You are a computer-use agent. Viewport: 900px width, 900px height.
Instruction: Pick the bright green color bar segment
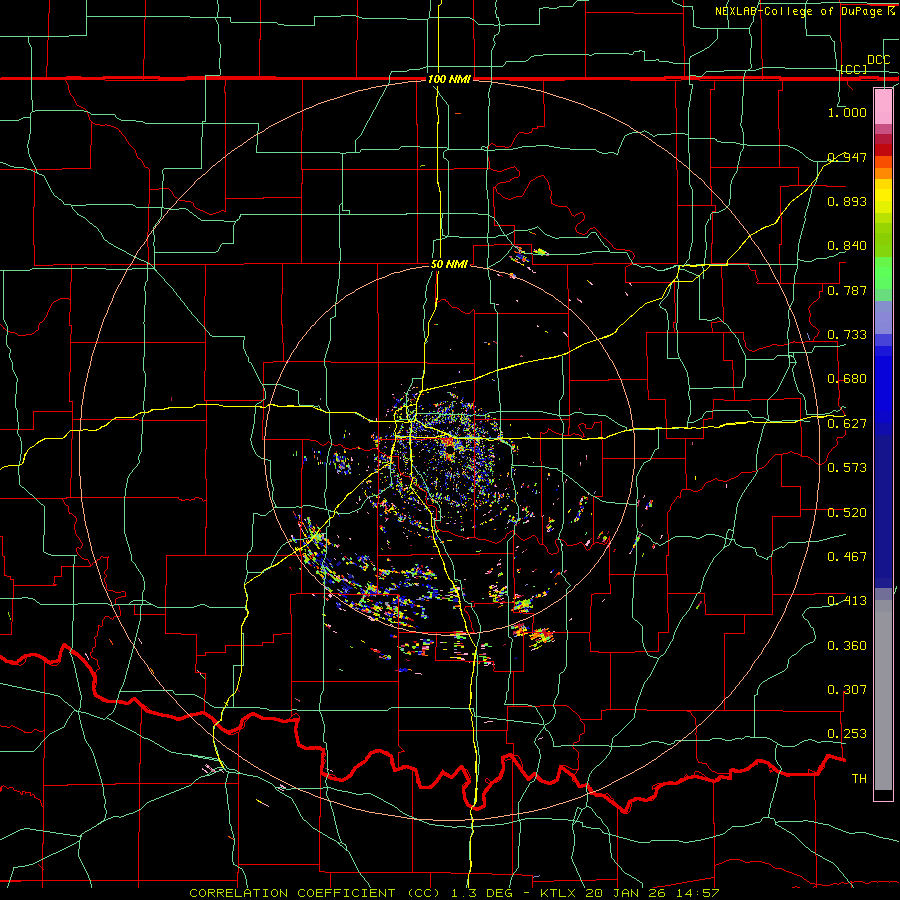[x=883, y=273]
